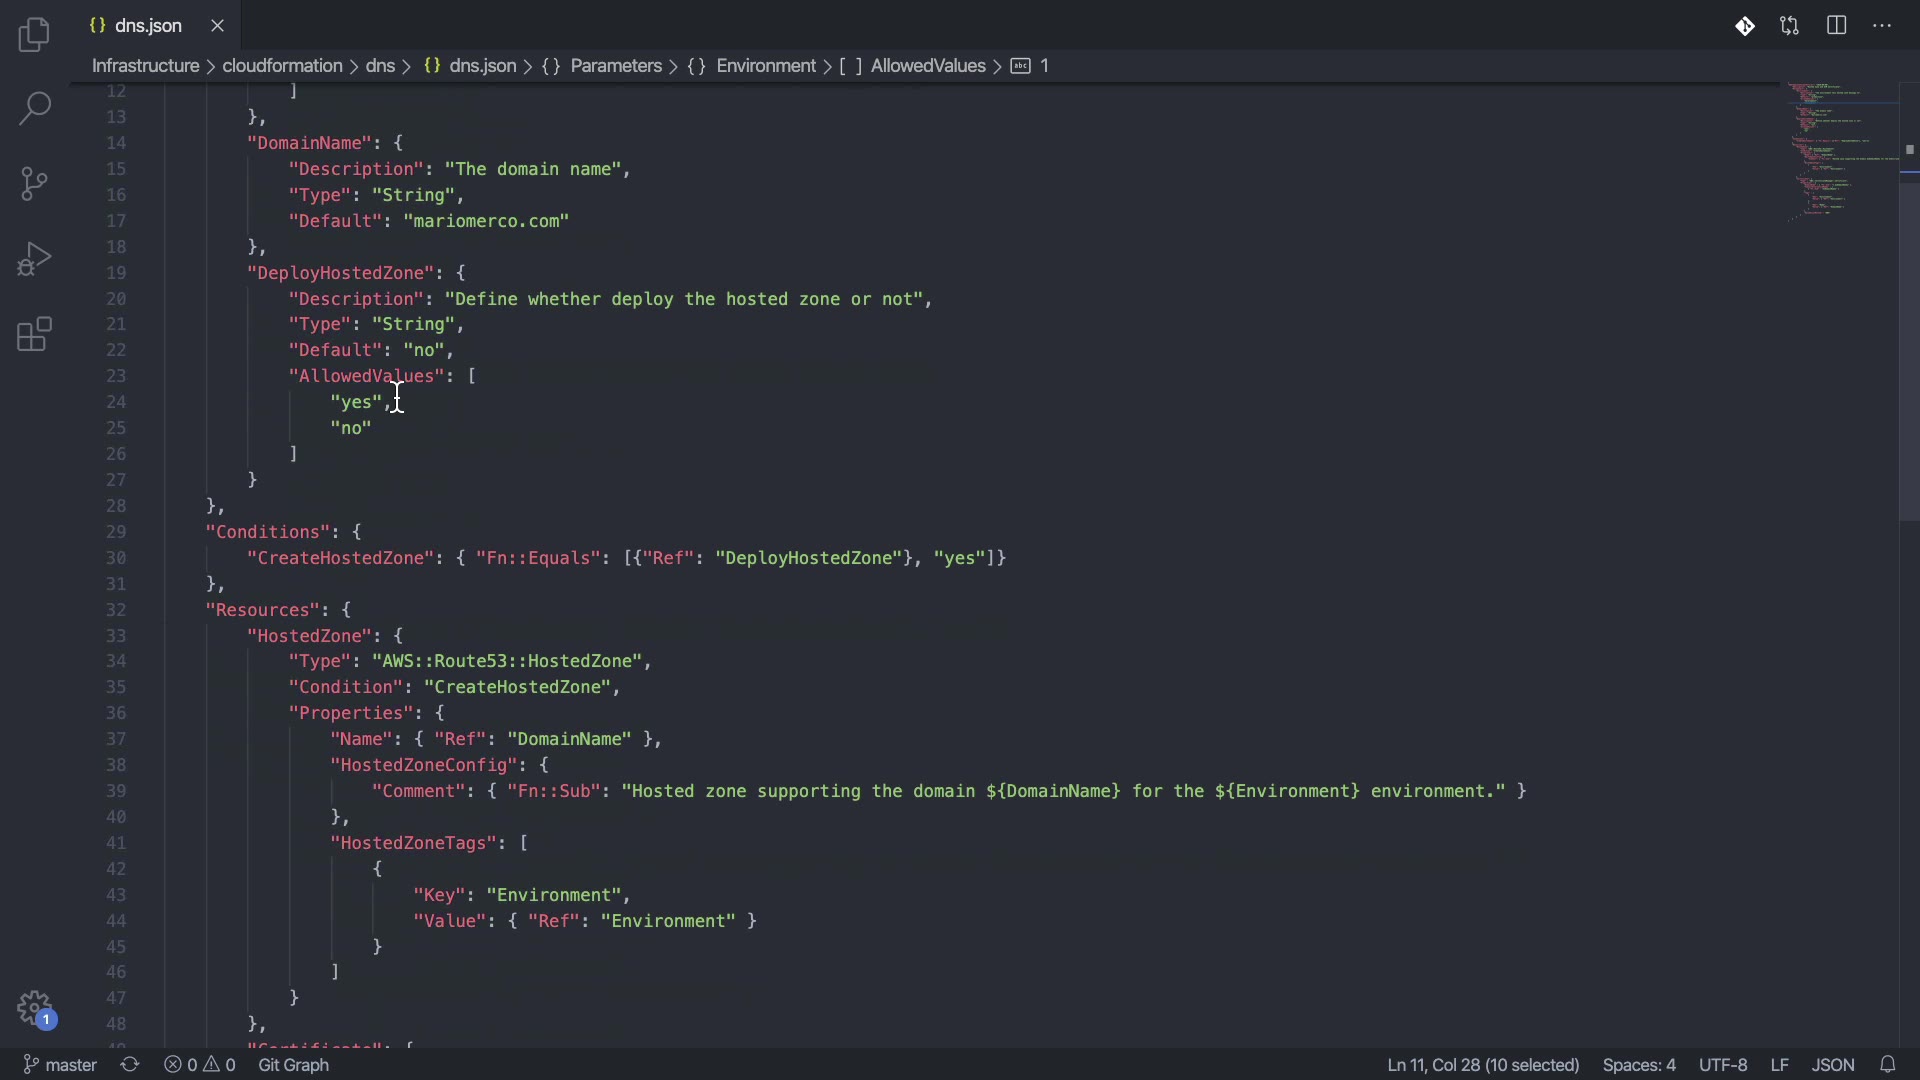Open the AllowedValues breadcrumb dropdown
The width and height of the screenshot is (1920, 1080).
(928, 66)
